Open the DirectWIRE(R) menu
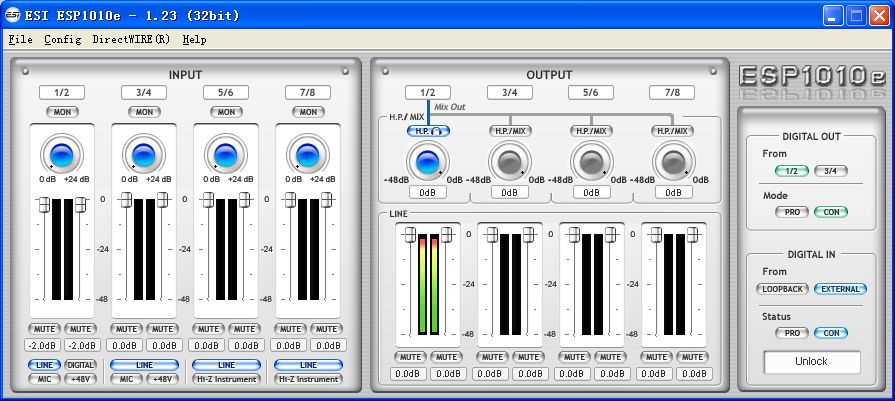Screen dimensions: 895x401 point(131,39)
